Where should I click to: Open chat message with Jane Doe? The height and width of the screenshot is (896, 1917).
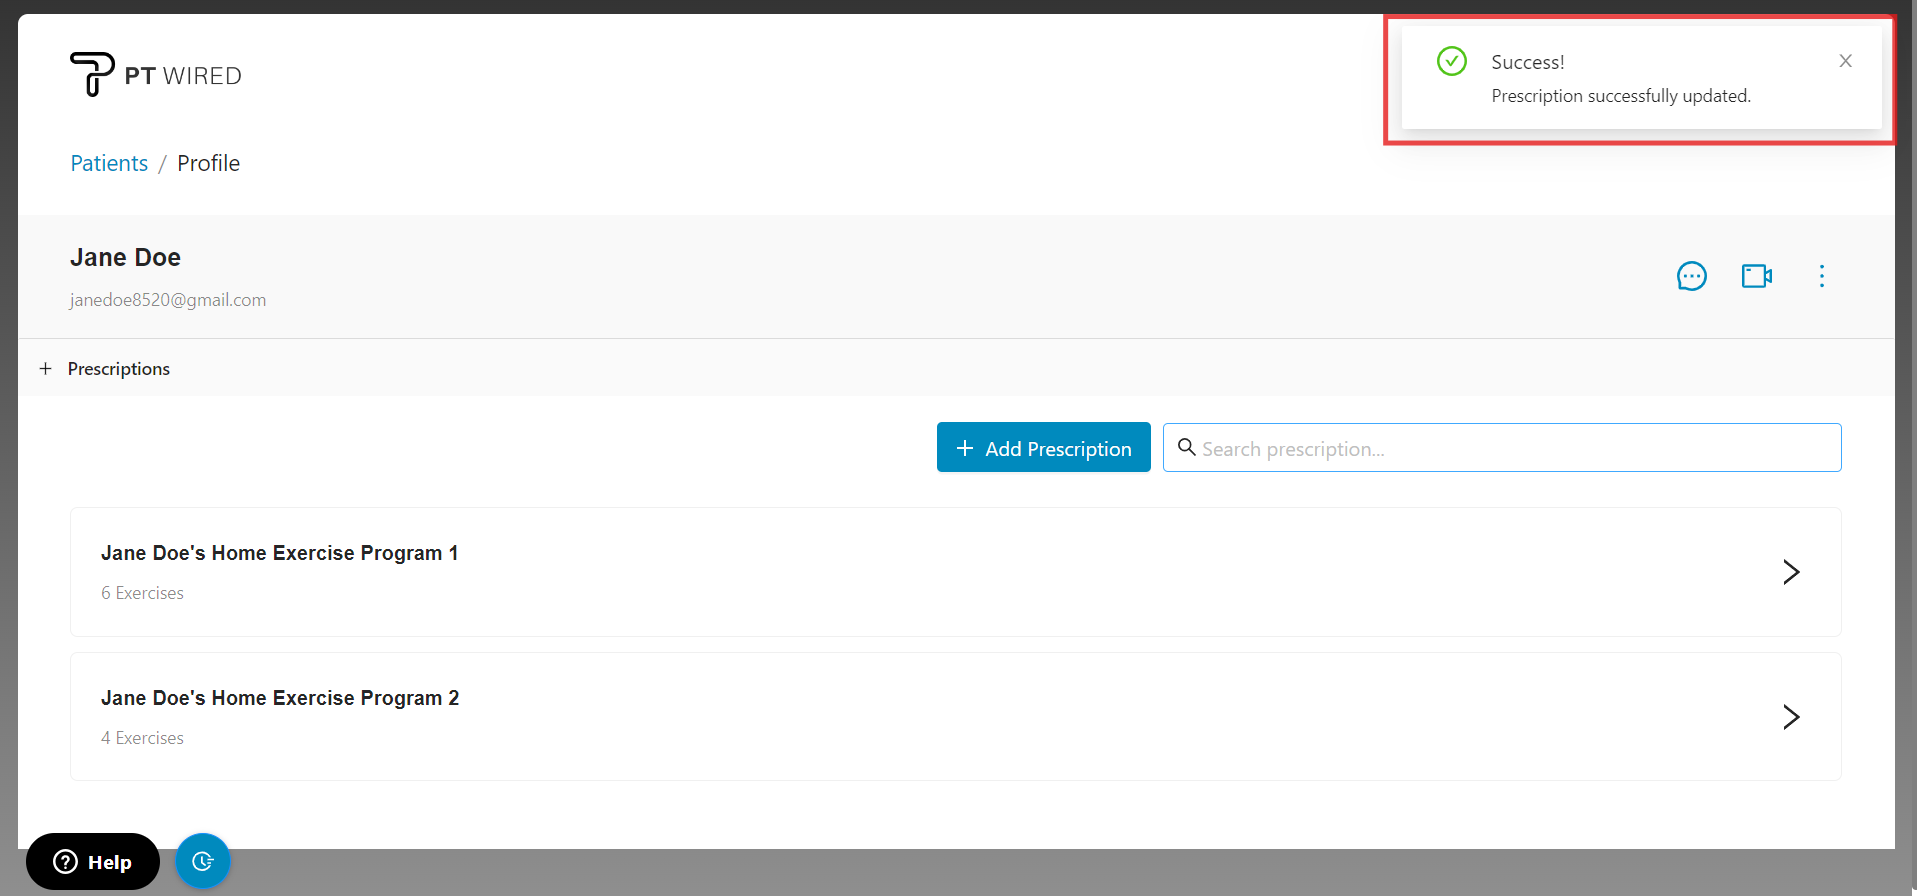point(1691,276)
